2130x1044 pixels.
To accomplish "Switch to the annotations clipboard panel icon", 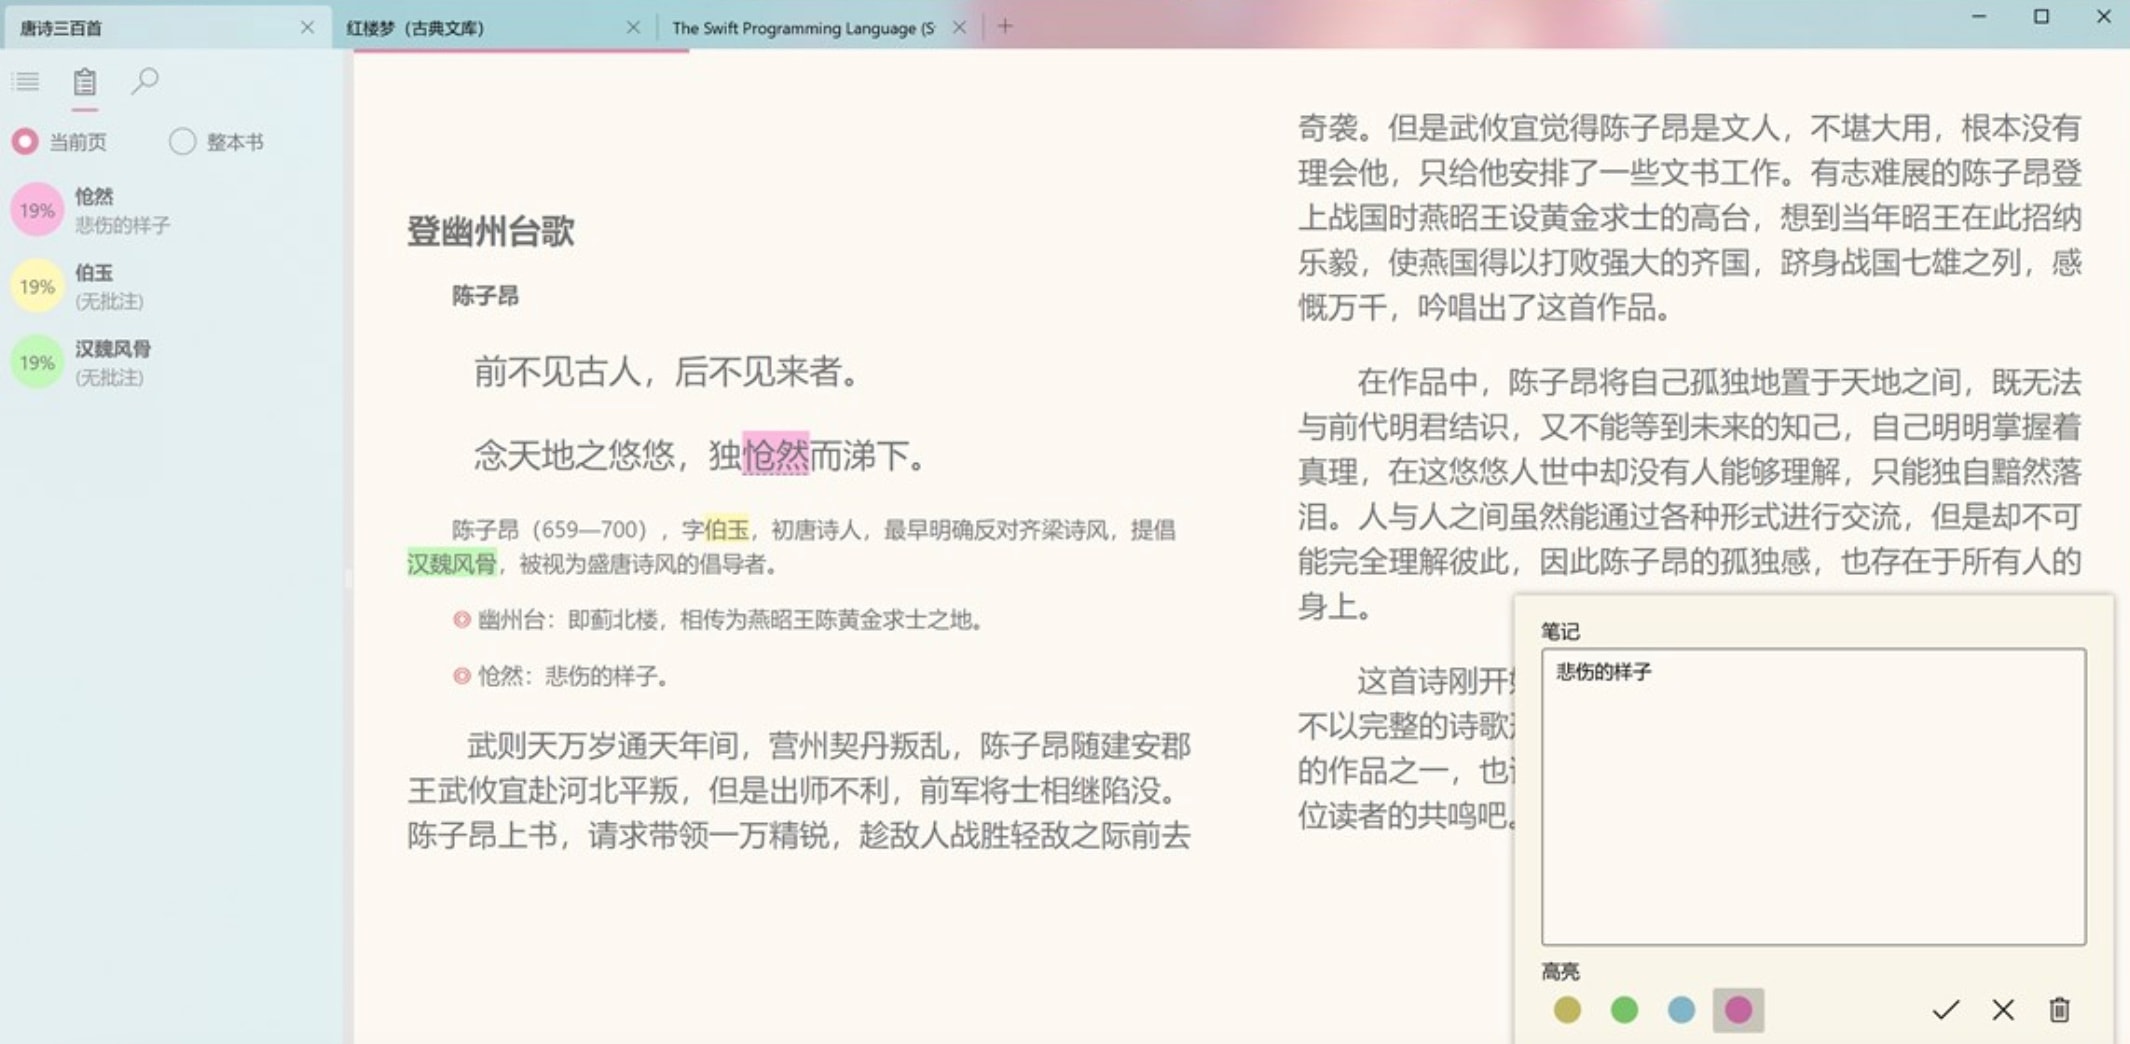I will point(85,81).
